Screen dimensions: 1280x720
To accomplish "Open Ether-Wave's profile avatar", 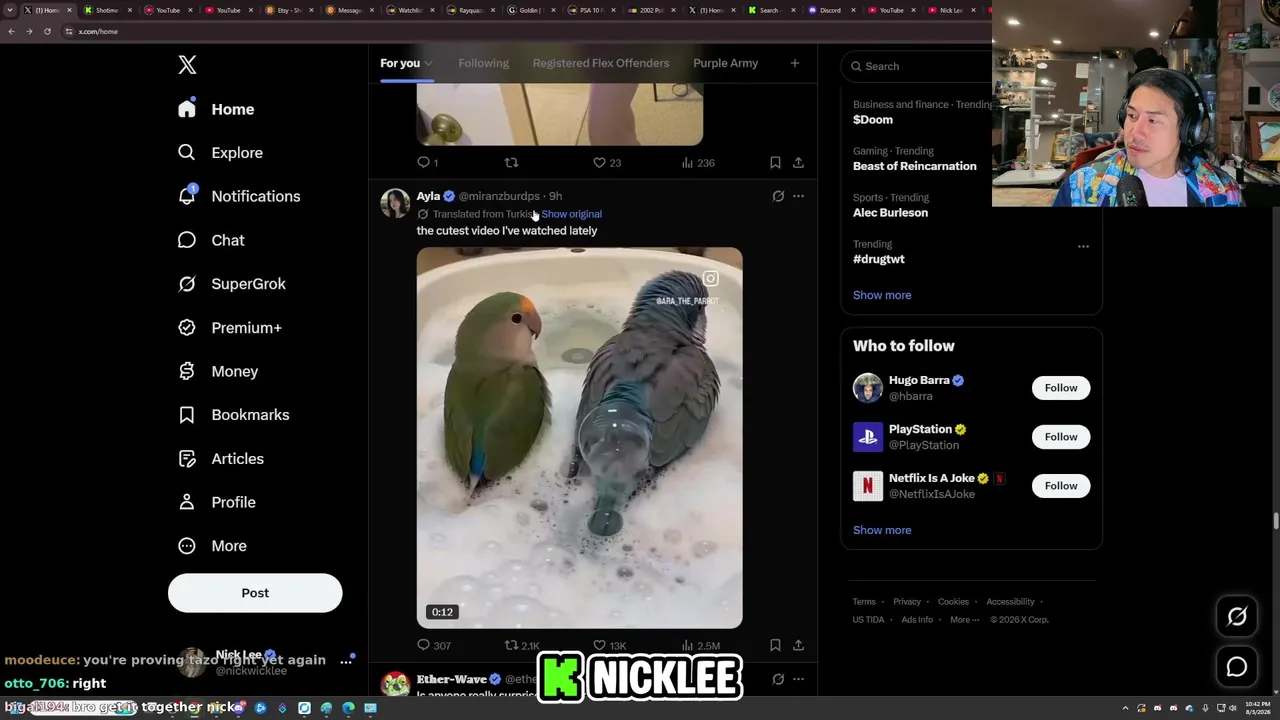I will coord(395,684).
